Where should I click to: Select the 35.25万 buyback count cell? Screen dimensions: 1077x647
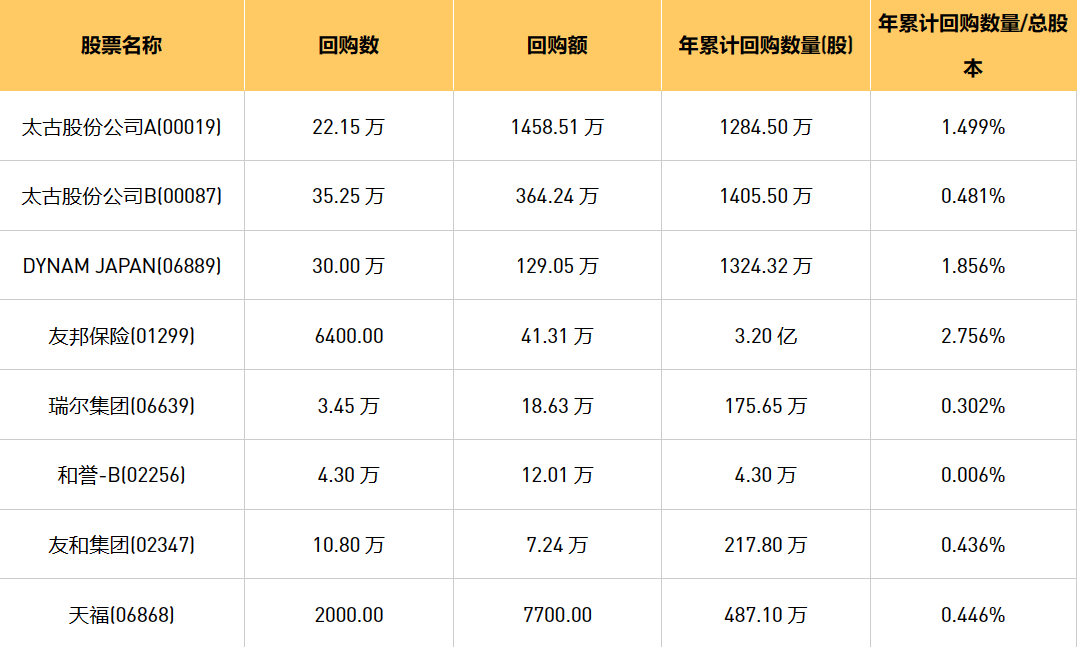coord(348,196)
